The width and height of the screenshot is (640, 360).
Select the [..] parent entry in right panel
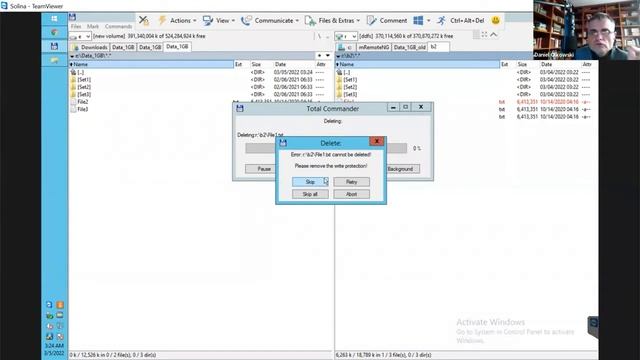pos(344,72)
